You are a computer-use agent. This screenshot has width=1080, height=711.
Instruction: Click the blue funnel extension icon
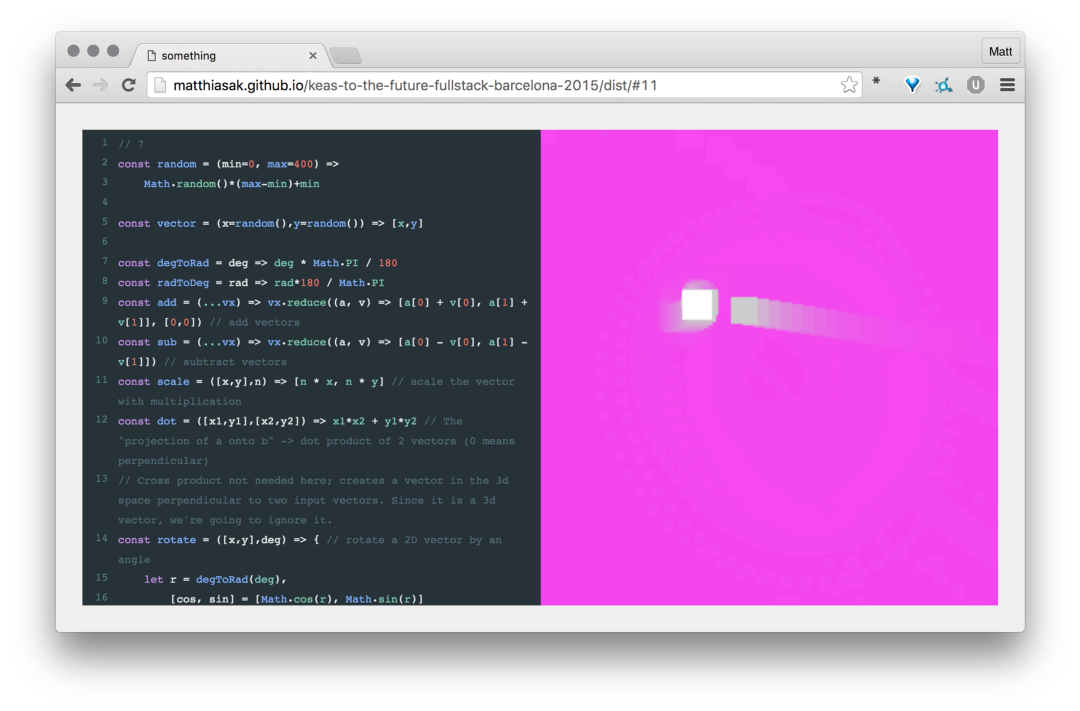[x=911, y=85]
